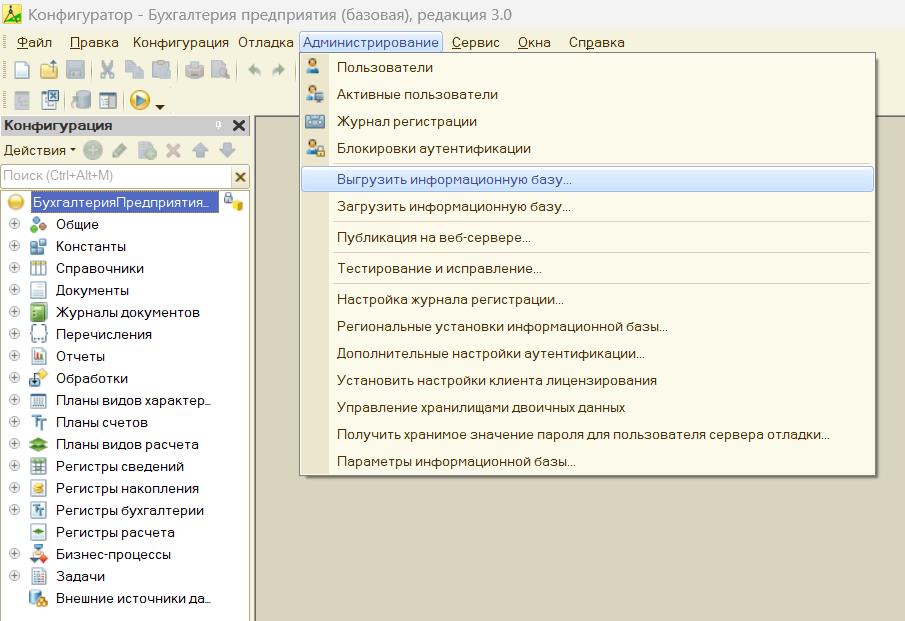Expand the Отчеты tree node
The image size is (905, 621).
(15, 356)
